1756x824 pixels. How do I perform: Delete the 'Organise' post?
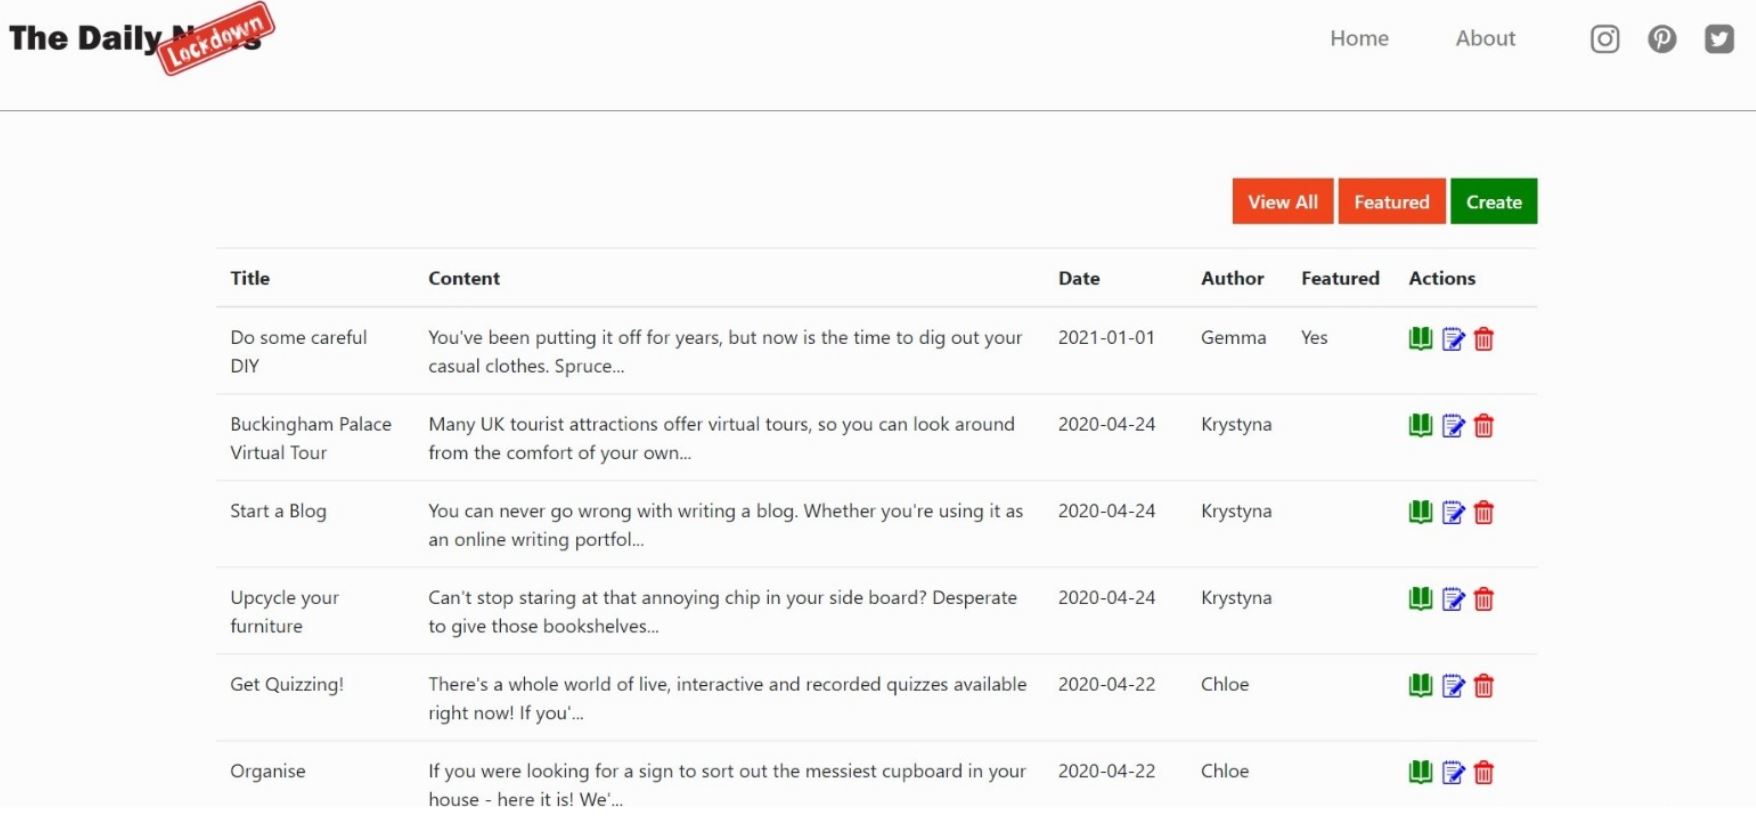pyautogui.click(x=1484, y=773)
